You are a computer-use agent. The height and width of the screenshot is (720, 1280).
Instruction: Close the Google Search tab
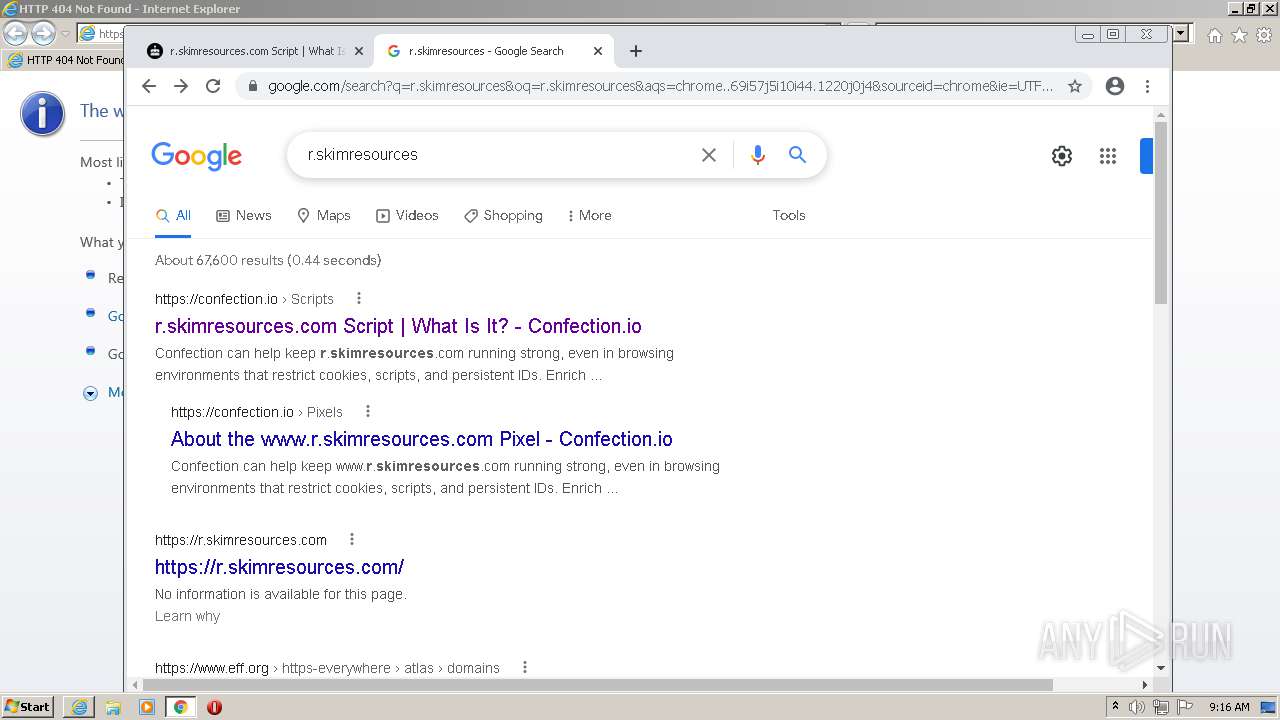click(x=598, y=51)
